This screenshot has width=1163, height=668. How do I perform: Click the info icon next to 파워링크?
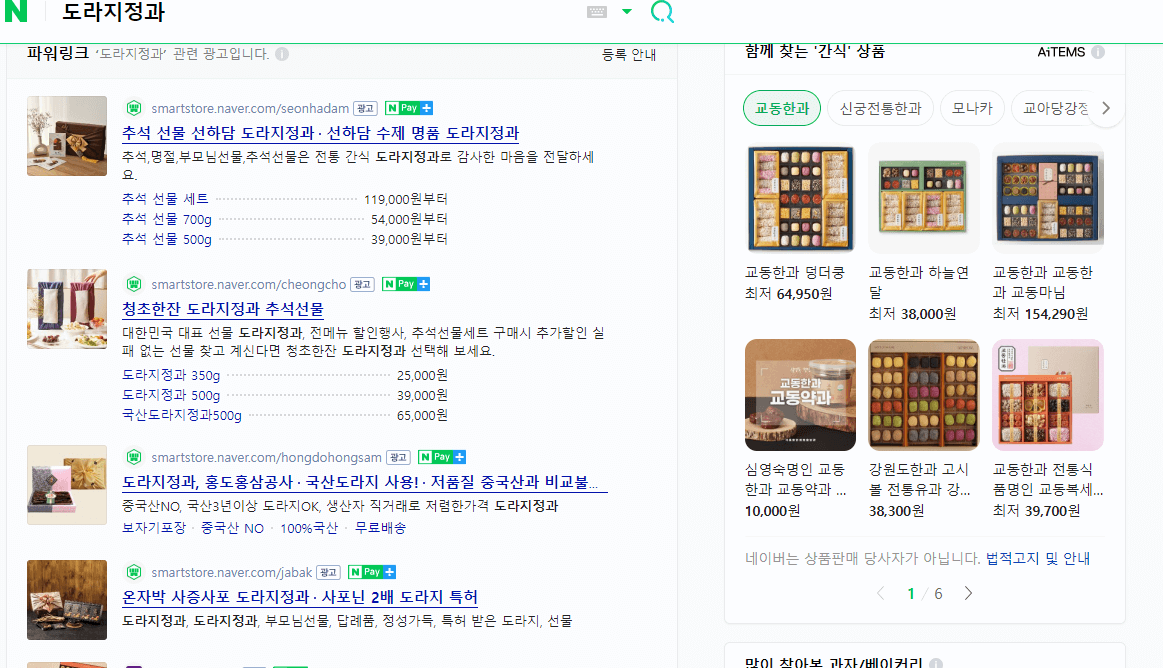[x=281, y=53]
